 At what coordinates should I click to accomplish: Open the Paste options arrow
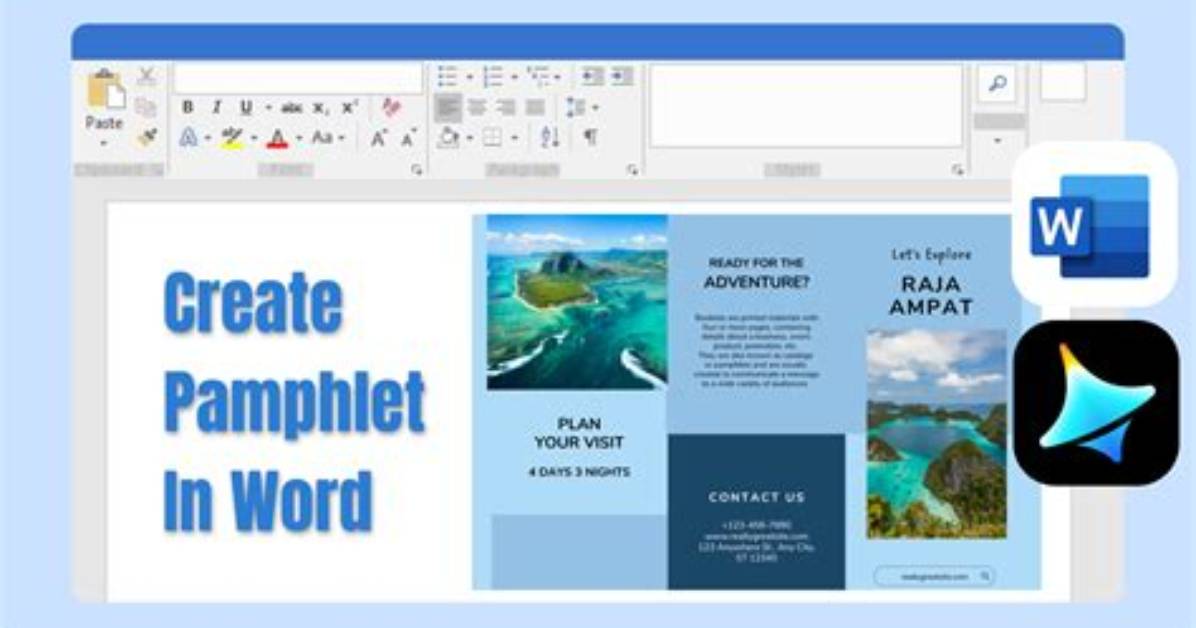(104, 144)
